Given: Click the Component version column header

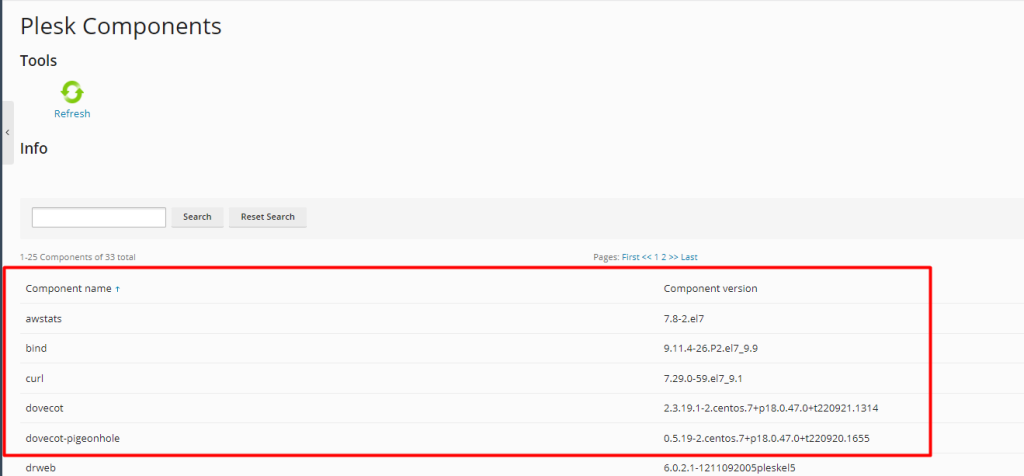Looking at the screenshot, I should 711,289.
